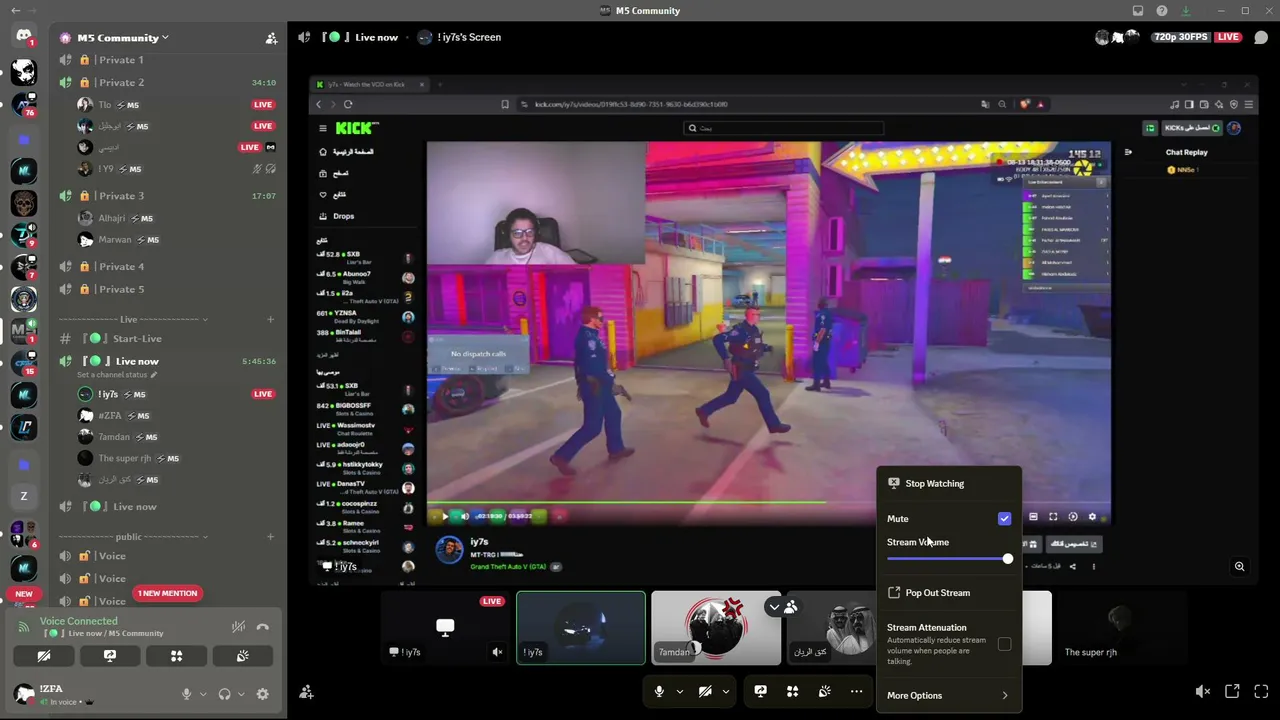Go back with title bar back arrow
Screen dimensions: 1280x720
click(15, 11)
